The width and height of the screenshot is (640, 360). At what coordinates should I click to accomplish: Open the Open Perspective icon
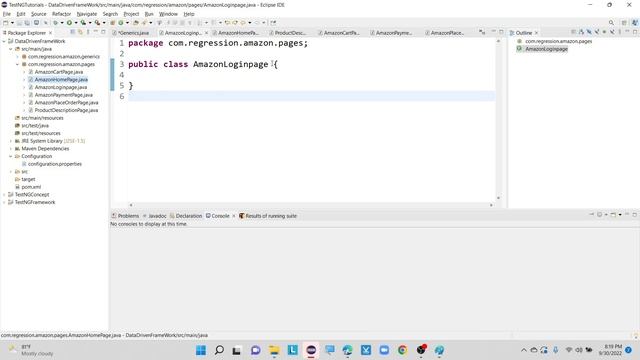click(x=624, y=23)
